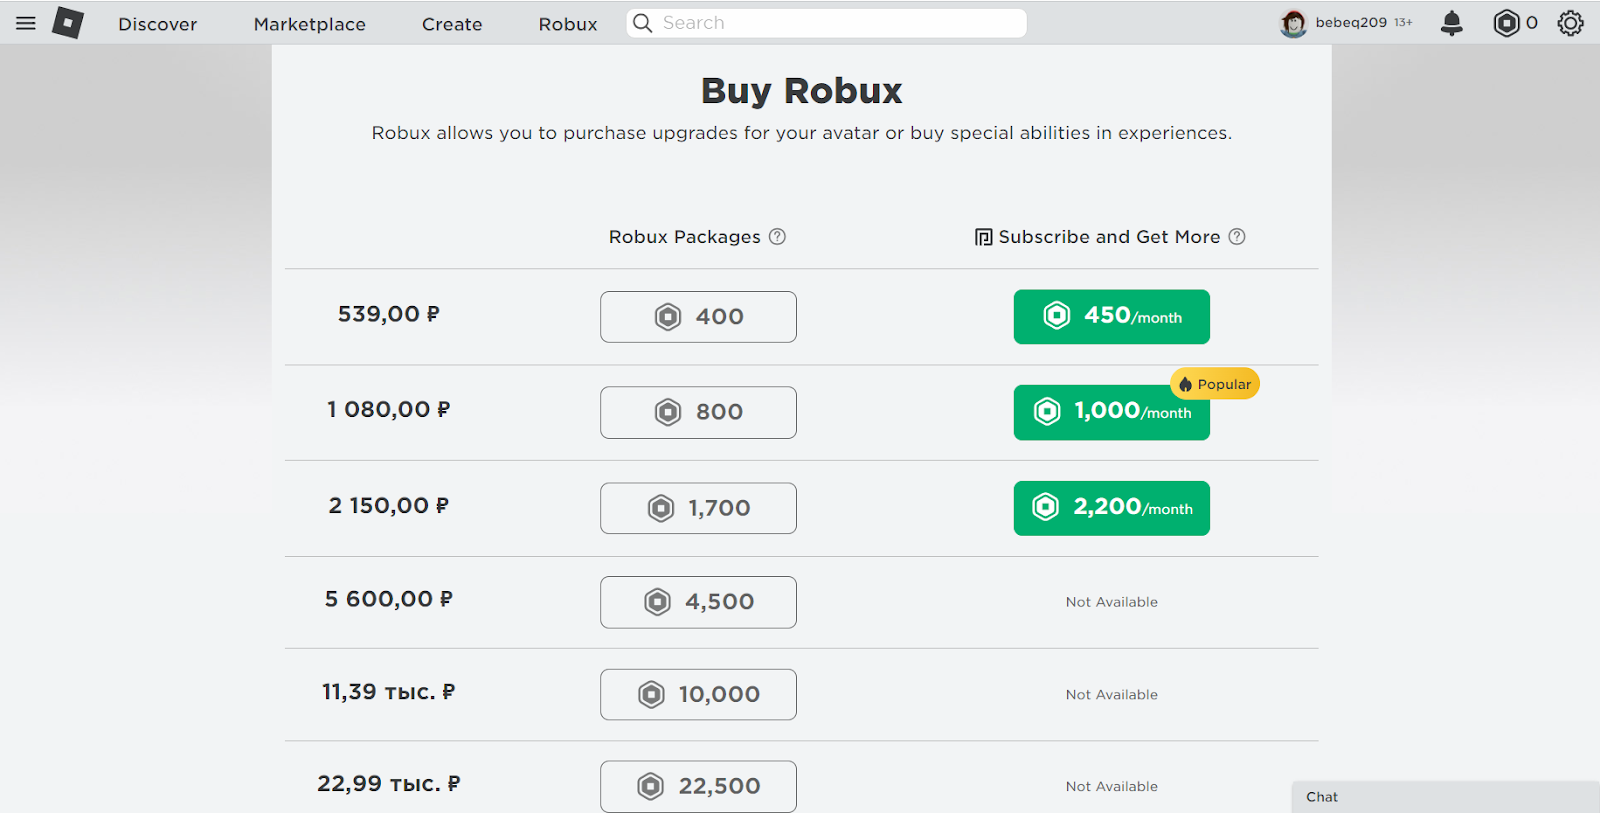Go to the Discover tab
The height and width of the screenshot is (813, 1600).
[x=158, y=24]
